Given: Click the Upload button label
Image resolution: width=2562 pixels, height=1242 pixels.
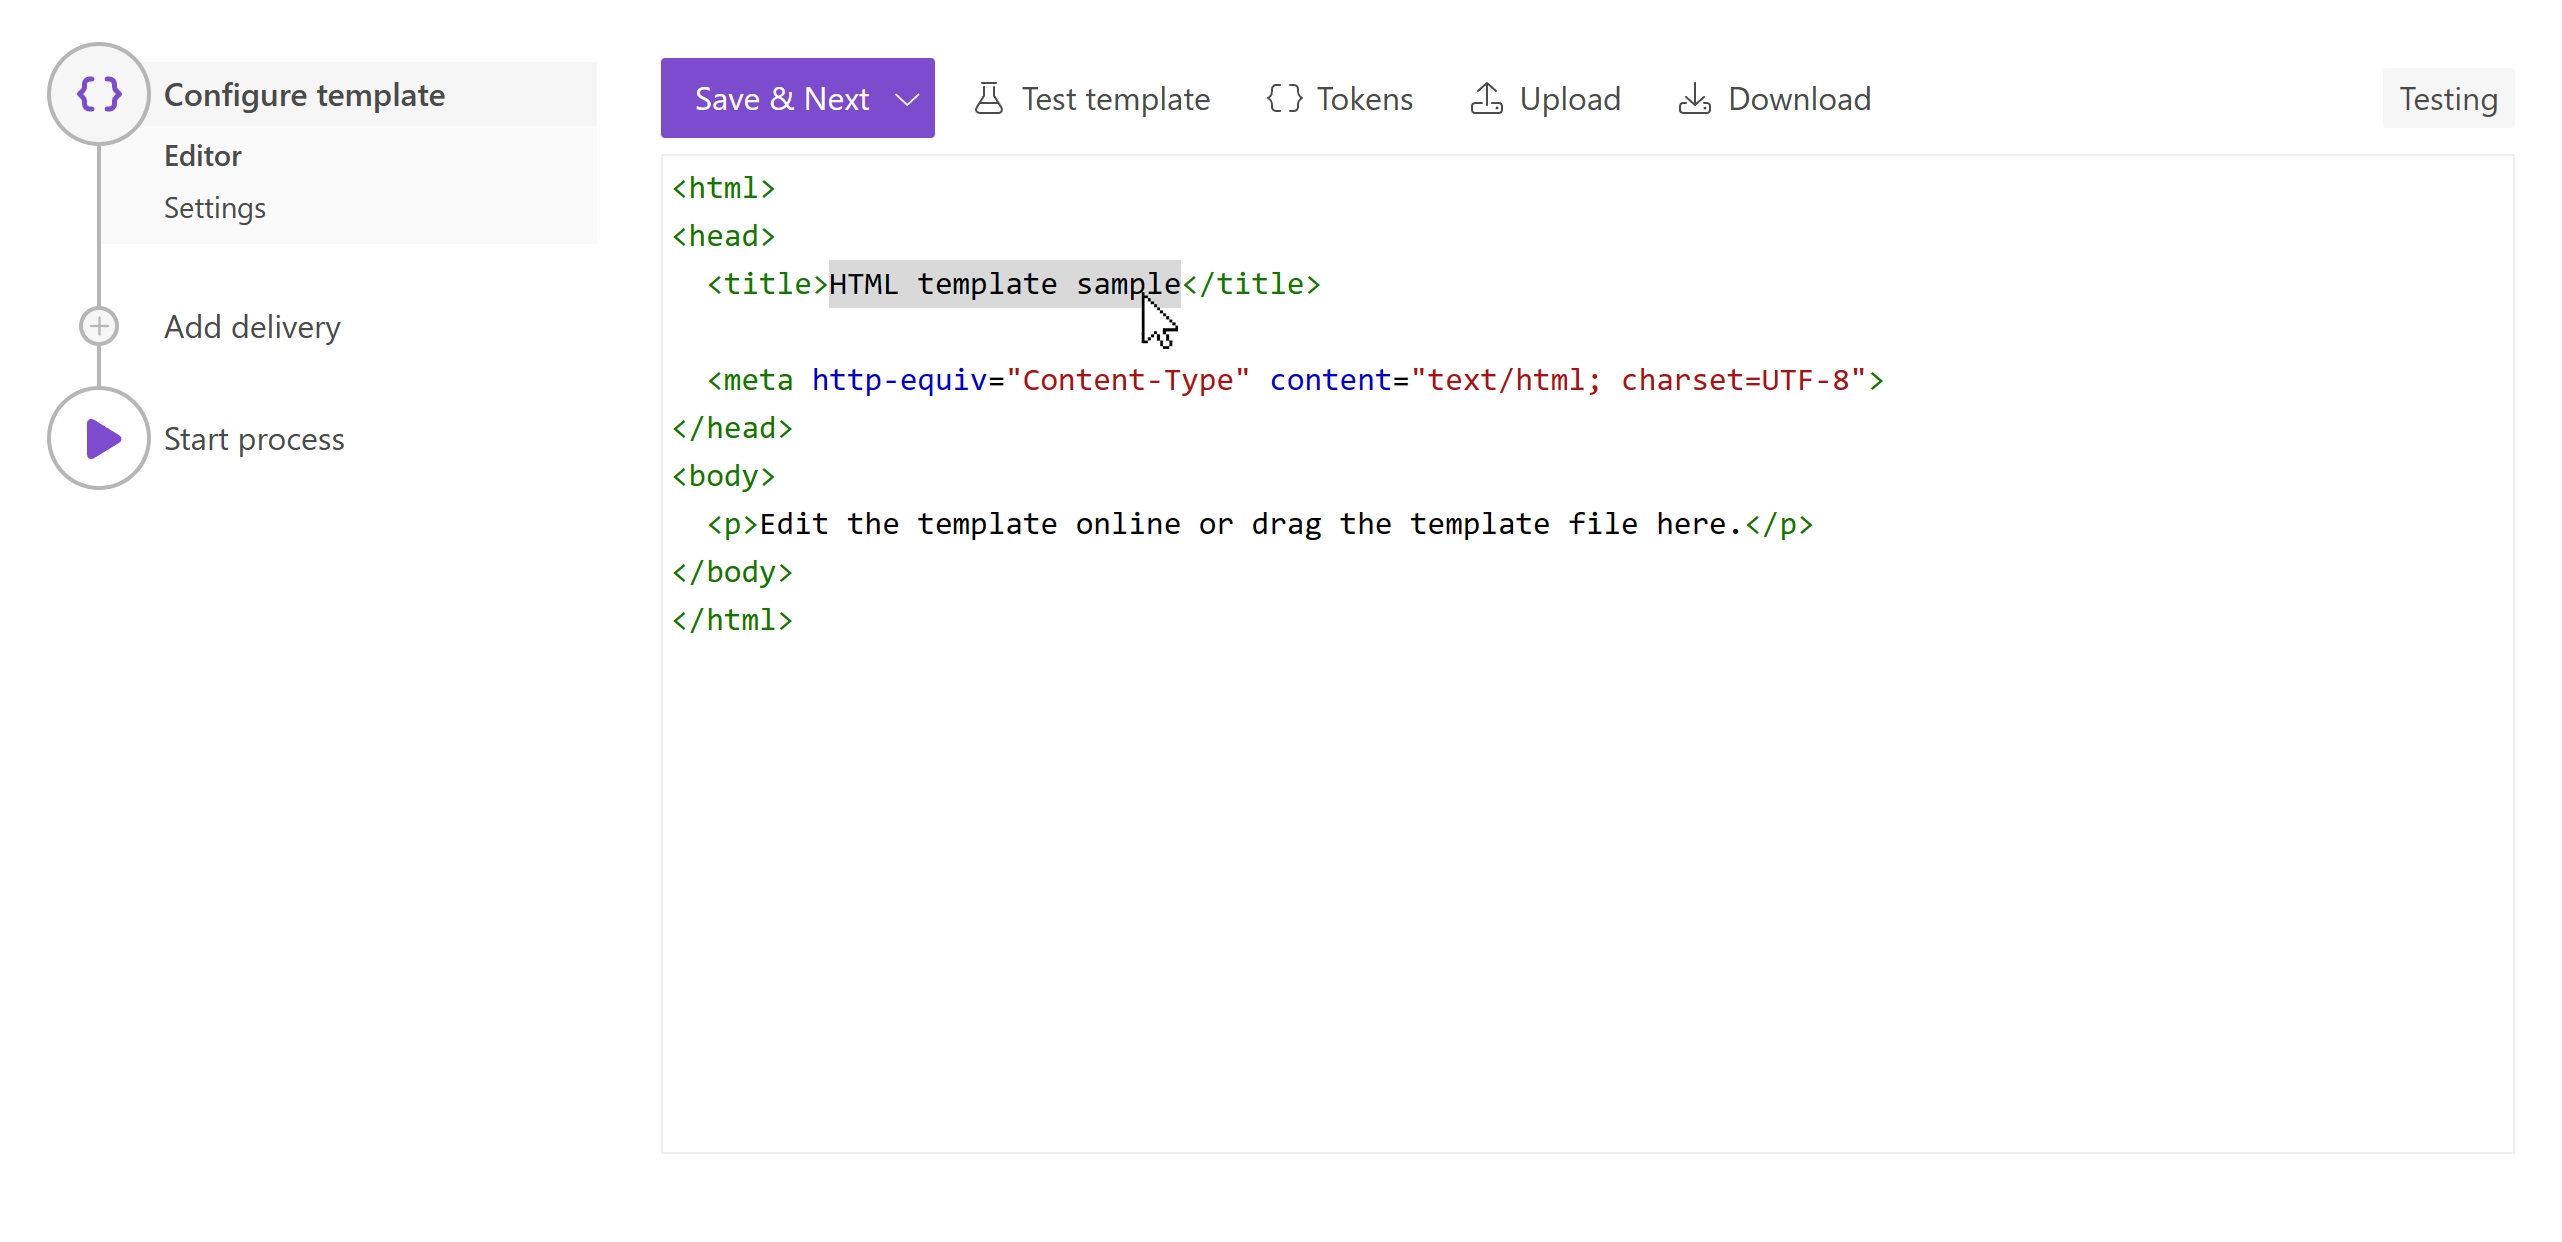Looking at the screenshot, I should coord(1570,99).
